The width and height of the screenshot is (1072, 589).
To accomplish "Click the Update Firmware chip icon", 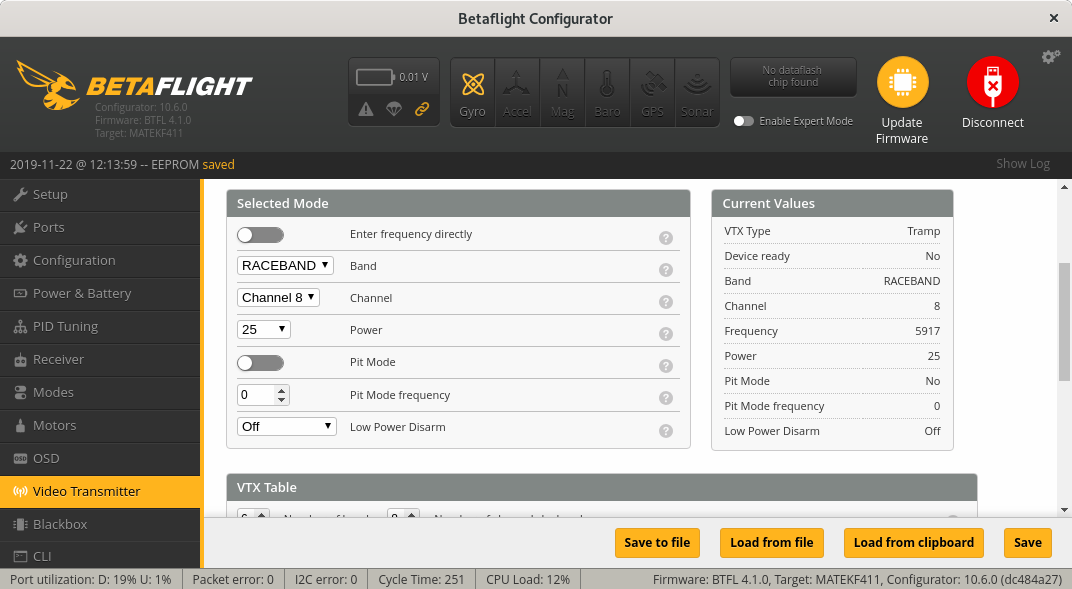I will click(902, 82).
